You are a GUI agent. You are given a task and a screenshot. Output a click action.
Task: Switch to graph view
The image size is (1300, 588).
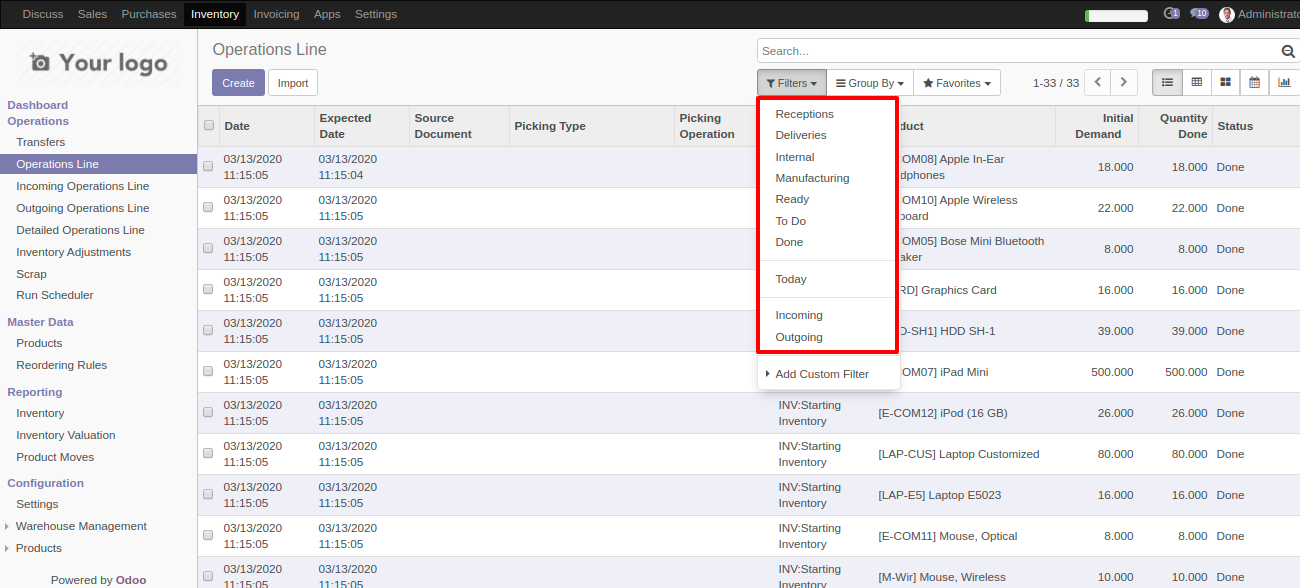pos(1284,83)
